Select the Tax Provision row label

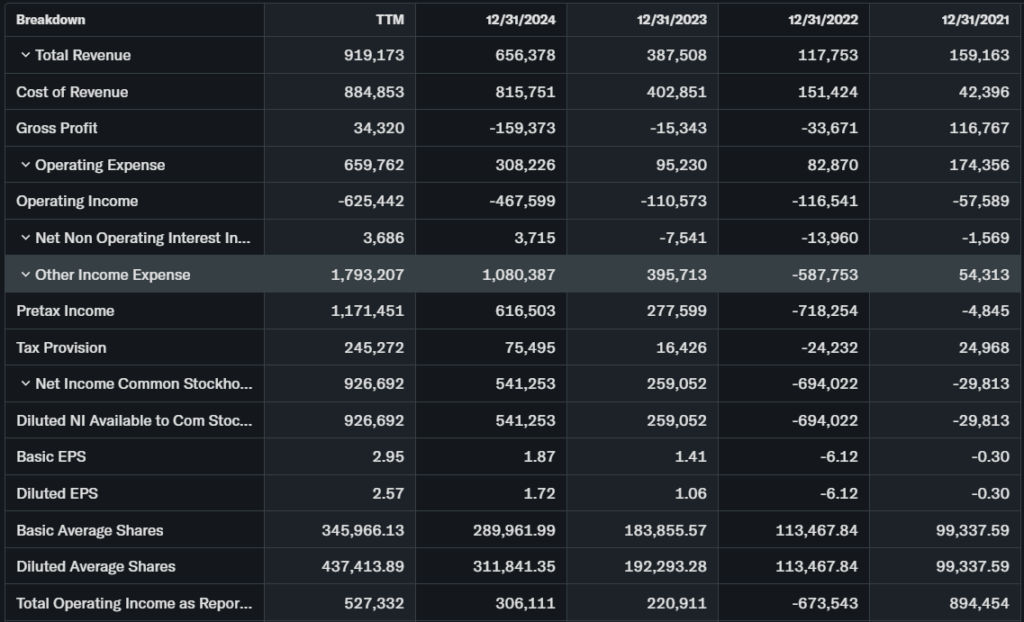pyautogui.click(x=61, y=348)
